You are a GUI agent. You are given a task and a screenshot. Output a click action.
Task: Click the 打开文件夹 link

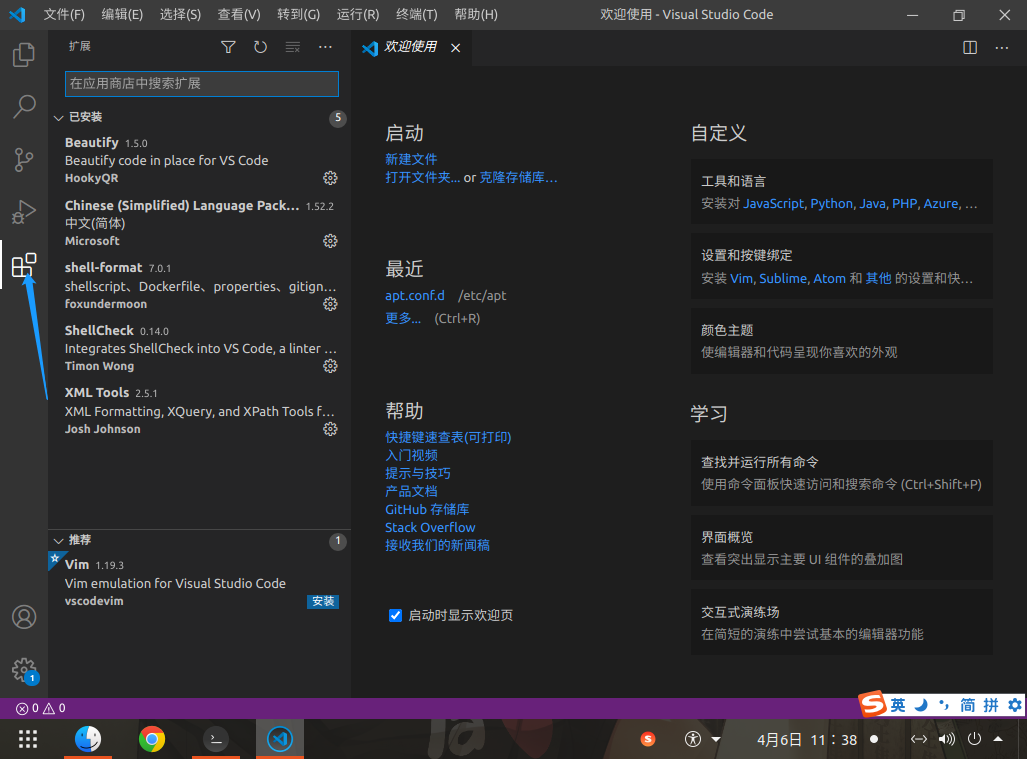point(422,177)
